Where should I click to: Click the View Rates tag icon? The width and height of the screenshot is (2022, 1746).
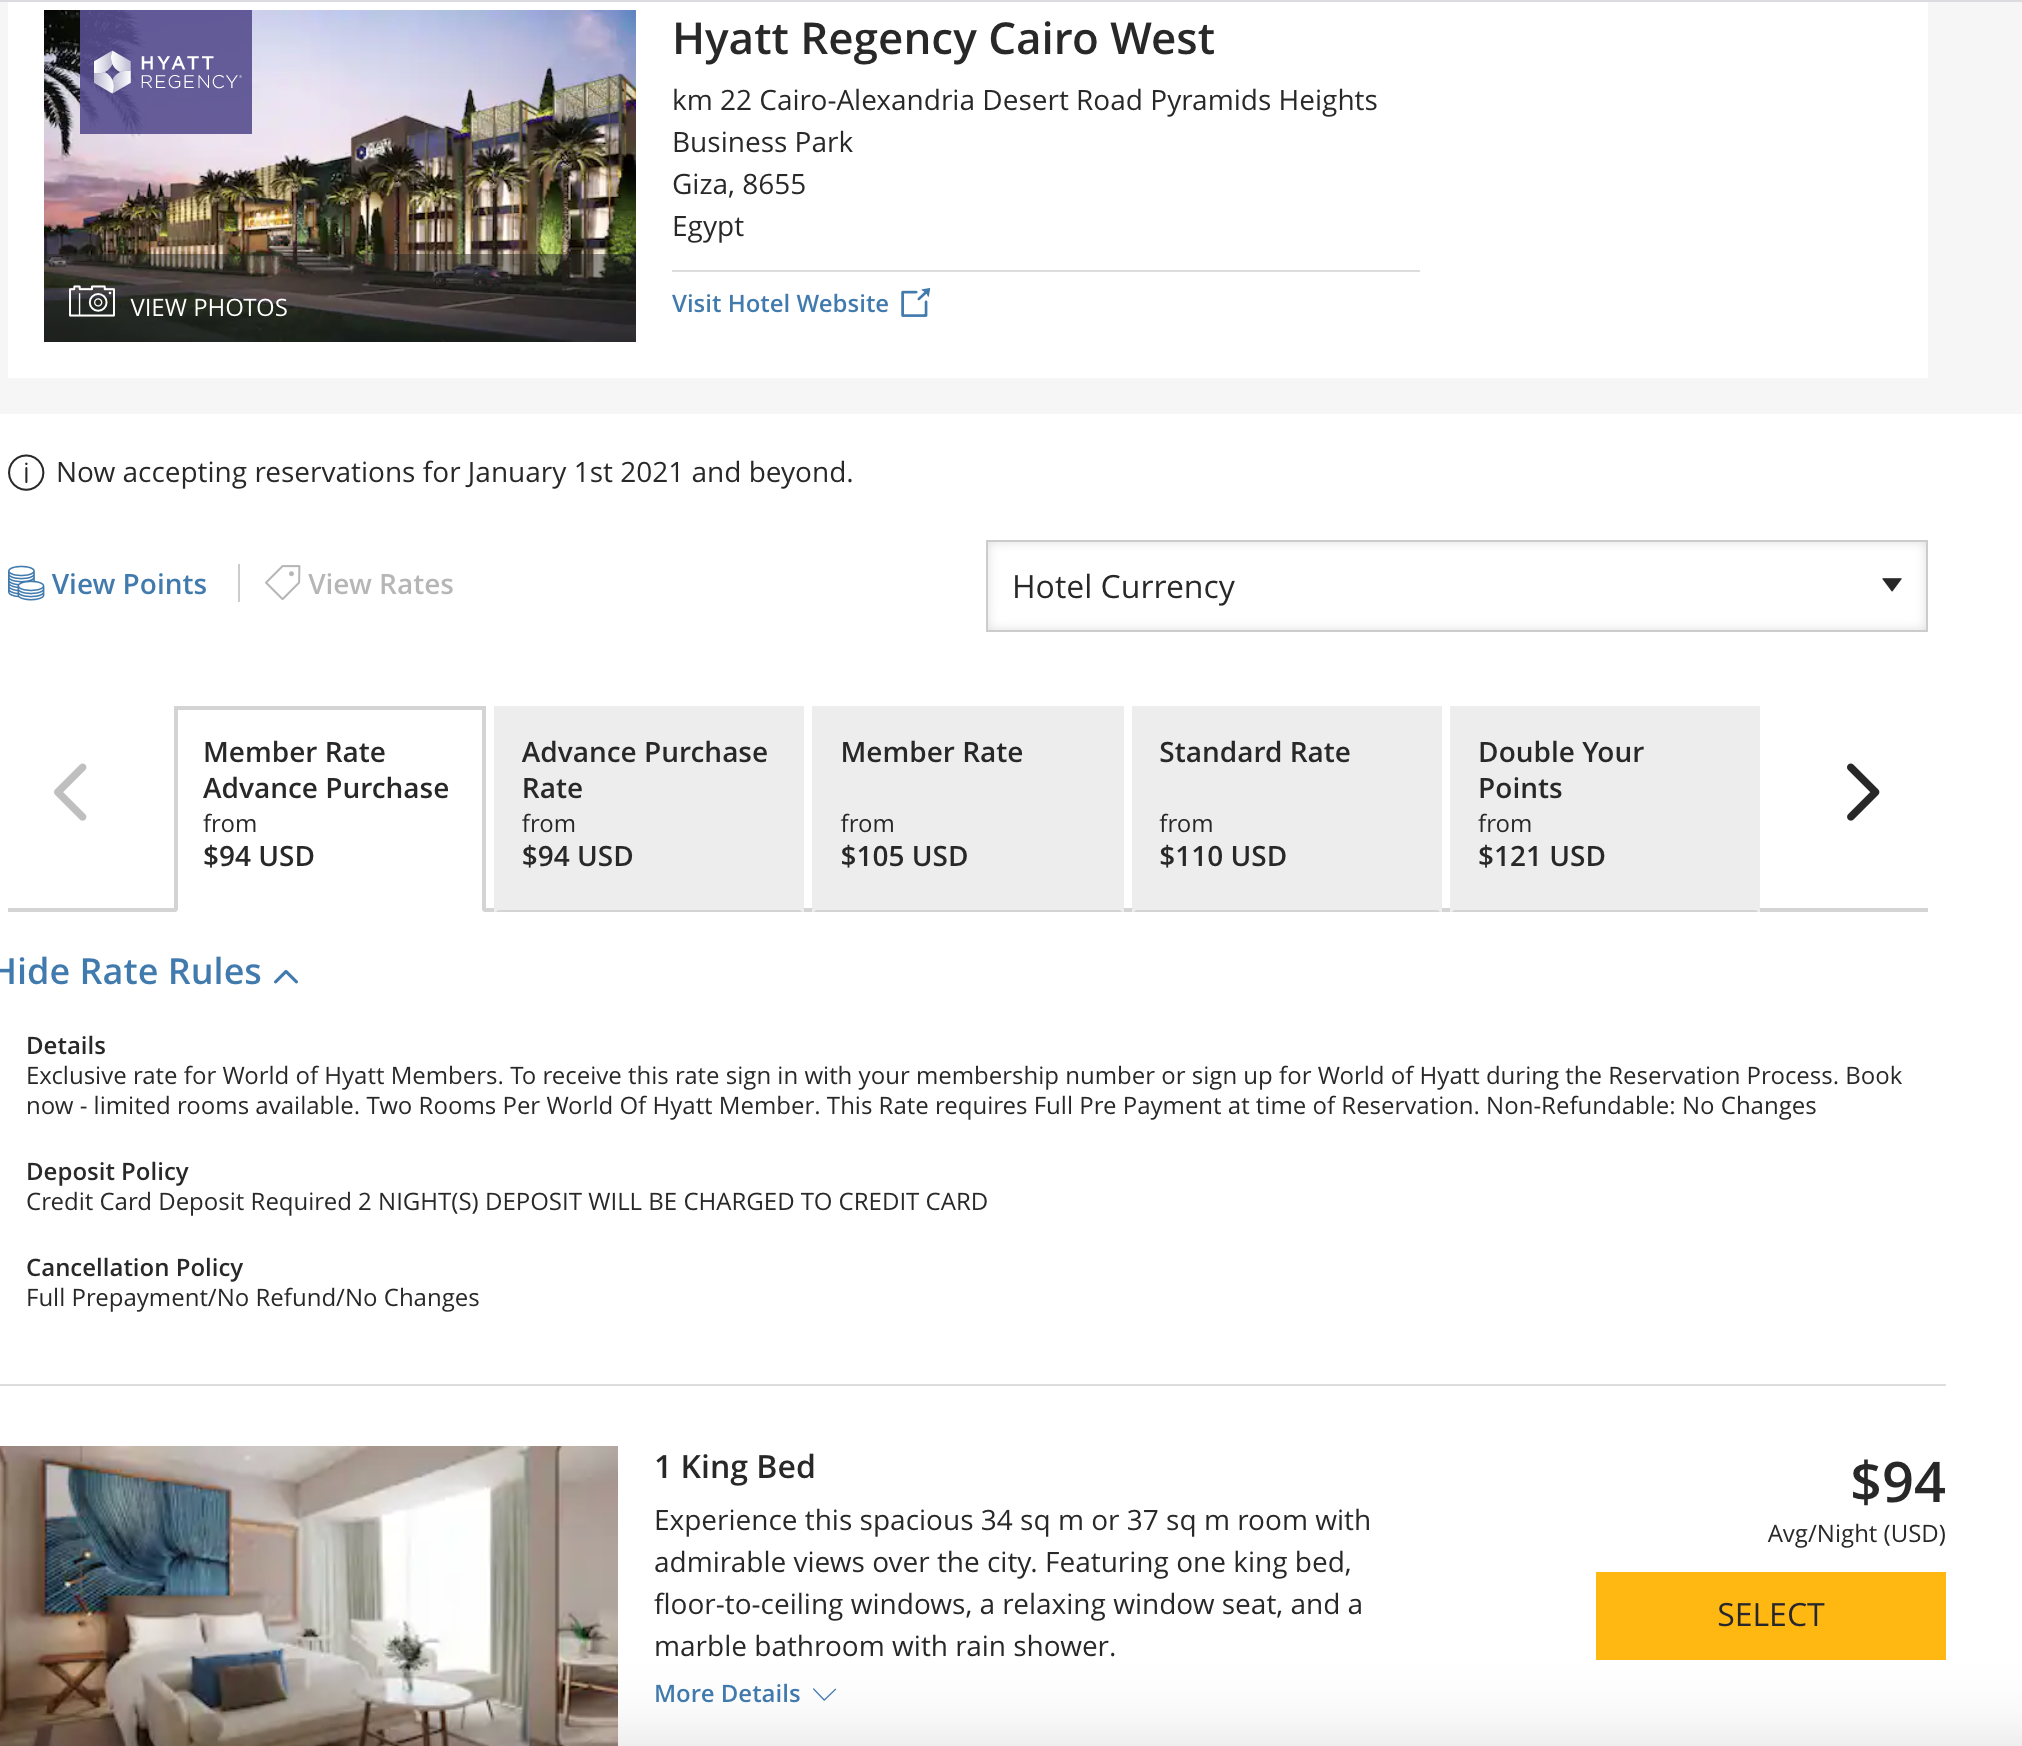282,583
